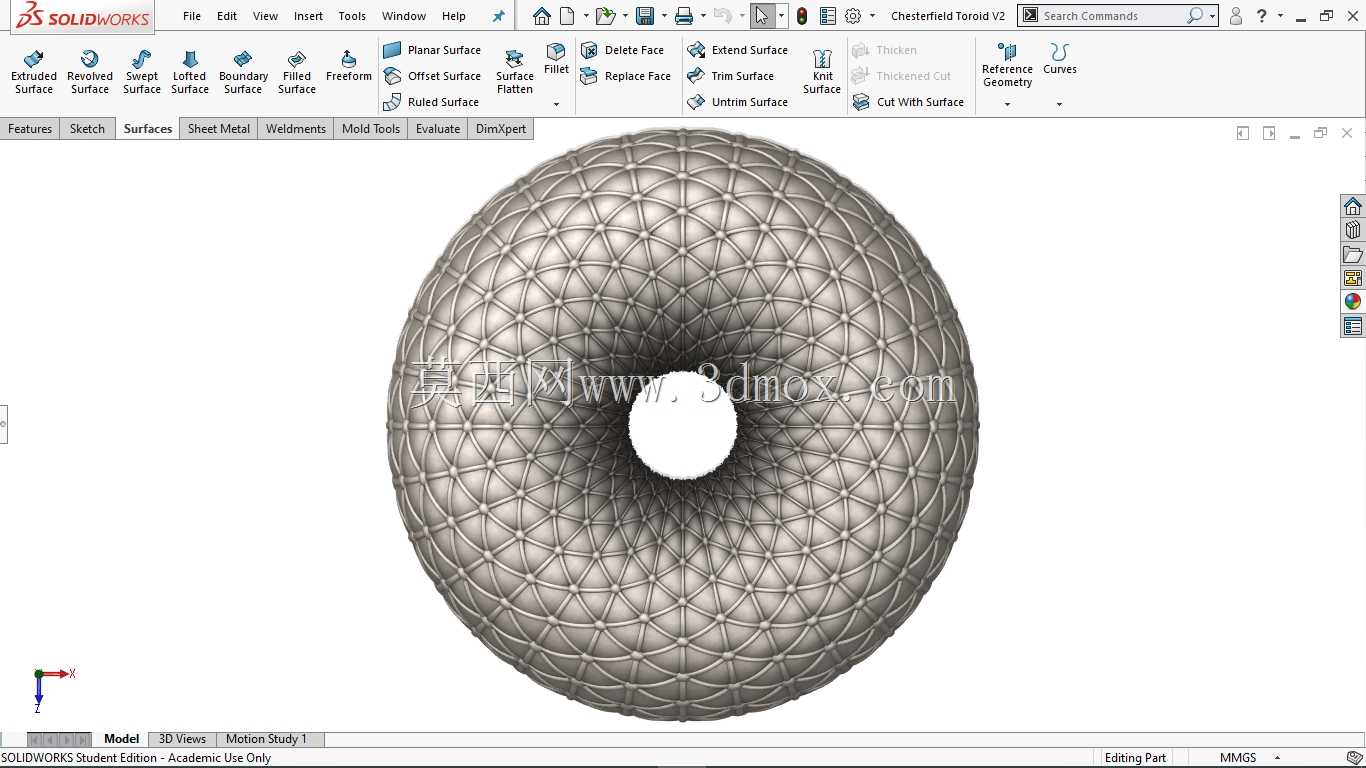Expand the Help question mark dropdown
1366x768 pixels.
[x=1280, y=16]
